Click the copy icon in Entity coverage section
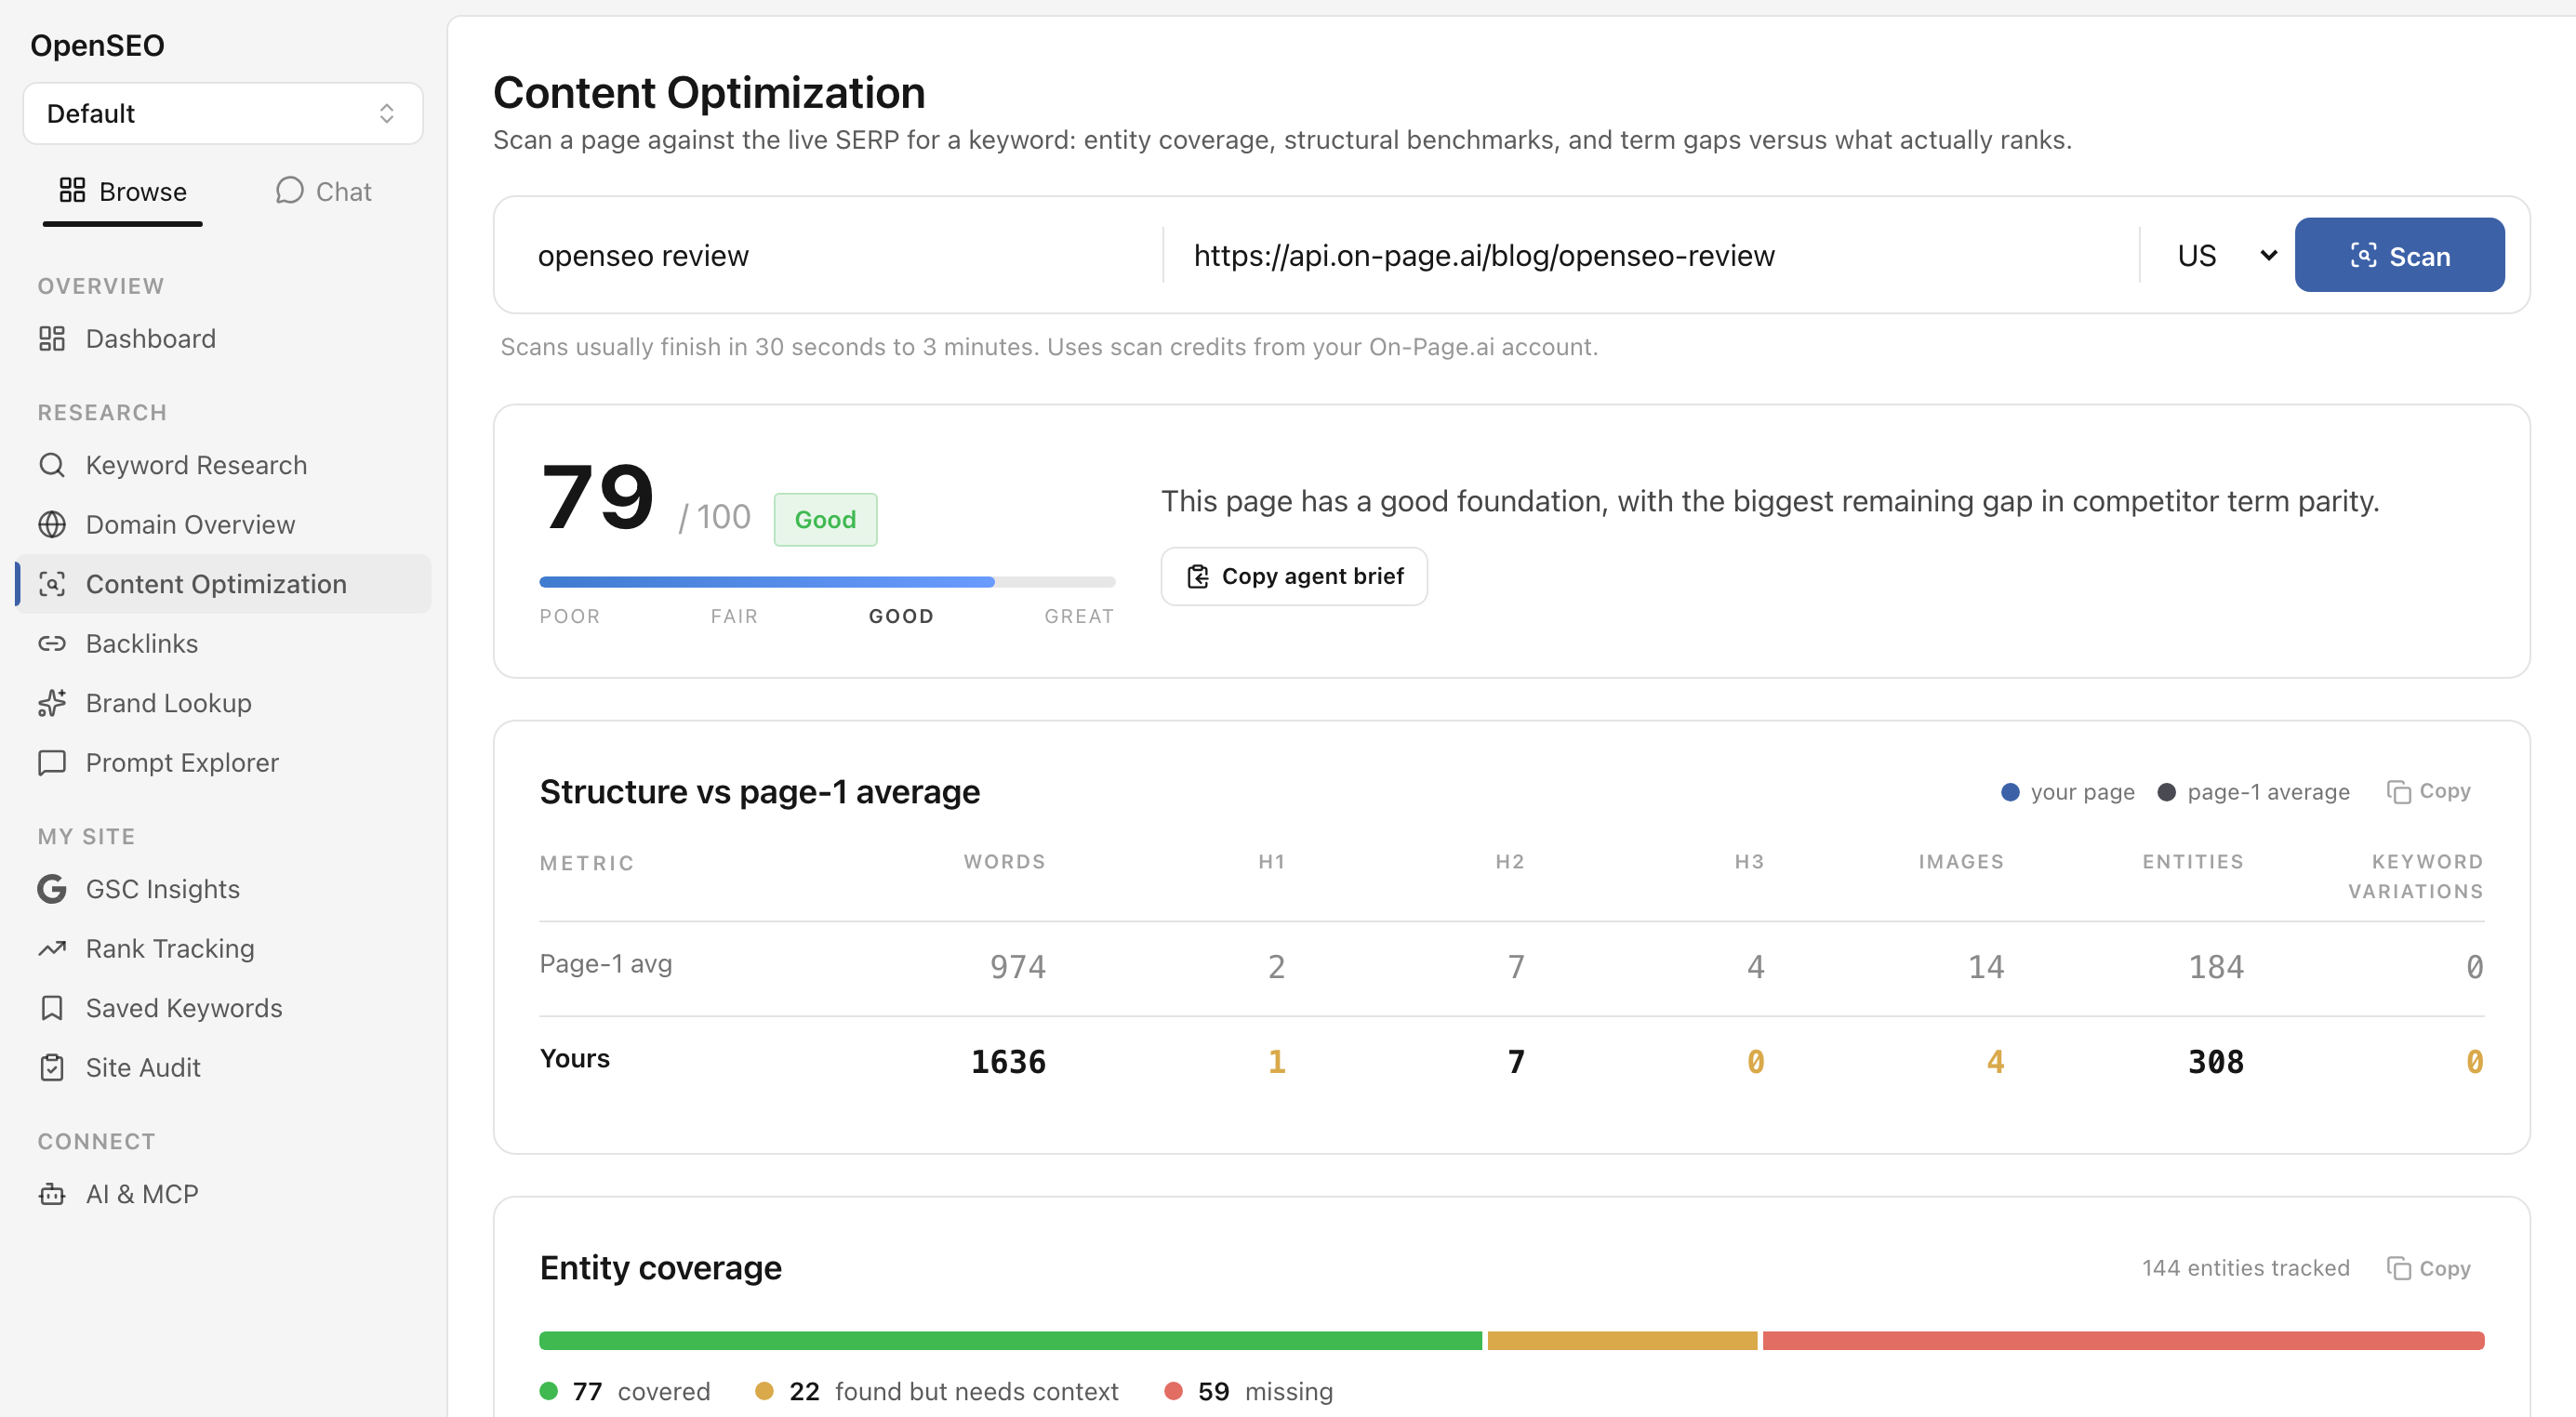Image resolution: width=2576 pixels, height=1417 pixels. click(x=2398, y=1268)
